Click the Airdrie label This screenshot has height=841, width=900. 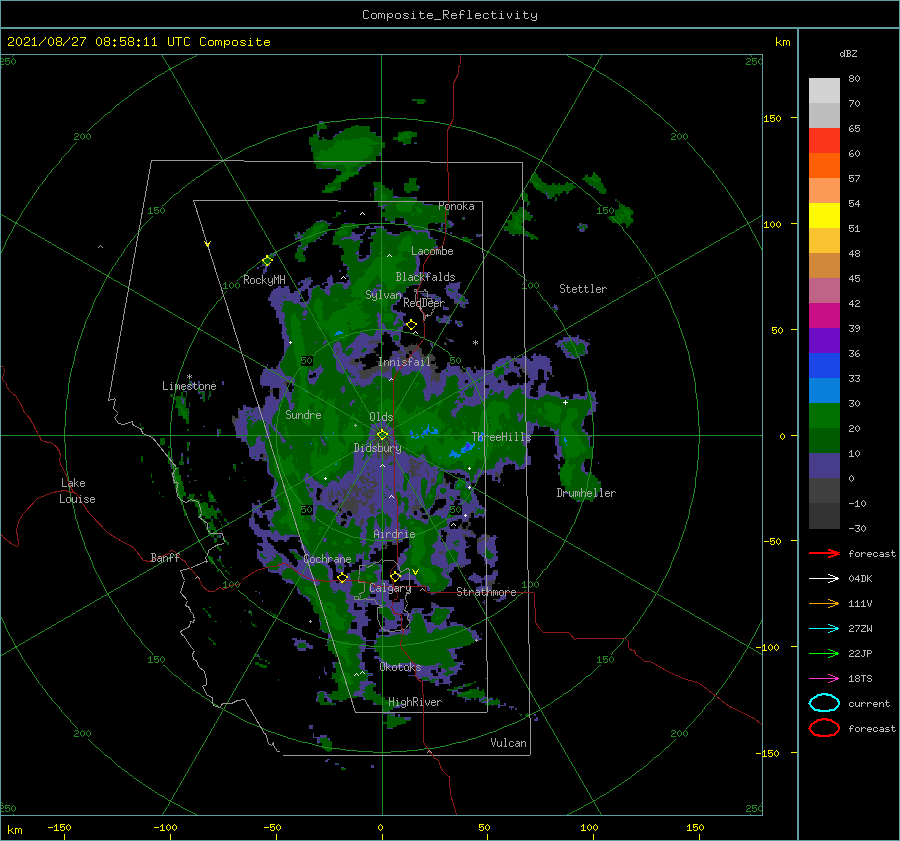(x=394, y=534)
